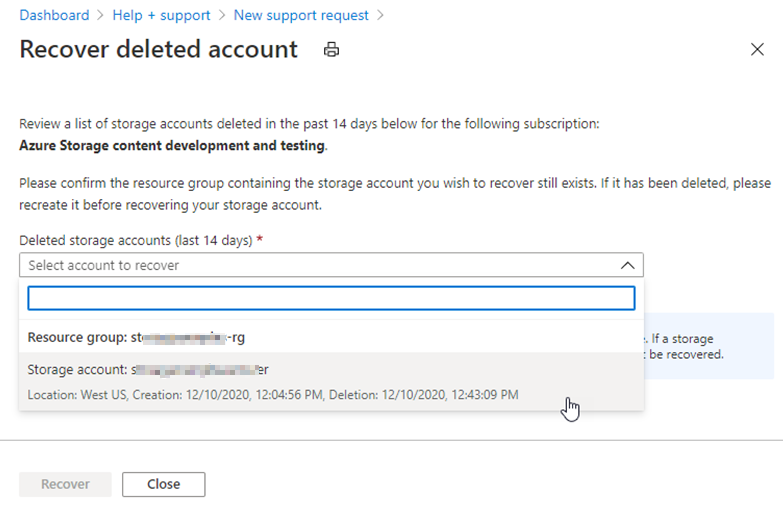Open the 'Help + support' breadcrumb link
783x511 pixels.
[x=160, y=15]
